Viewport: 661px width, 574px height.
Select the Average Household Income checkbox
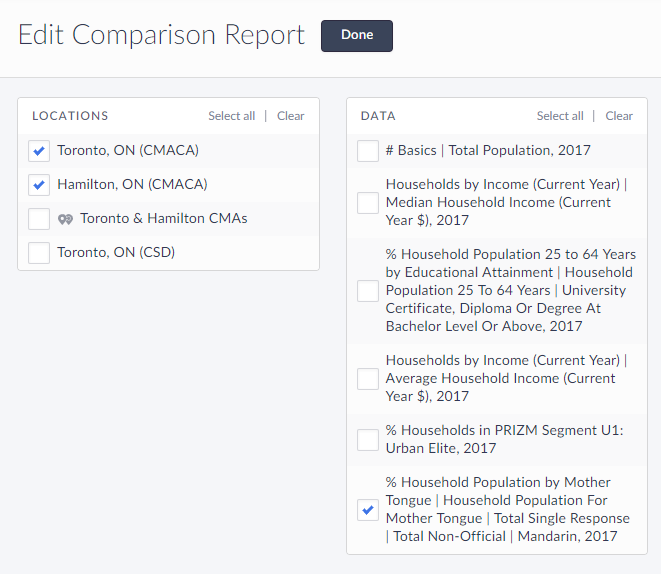pyautogui.click(x=368, y=379)
